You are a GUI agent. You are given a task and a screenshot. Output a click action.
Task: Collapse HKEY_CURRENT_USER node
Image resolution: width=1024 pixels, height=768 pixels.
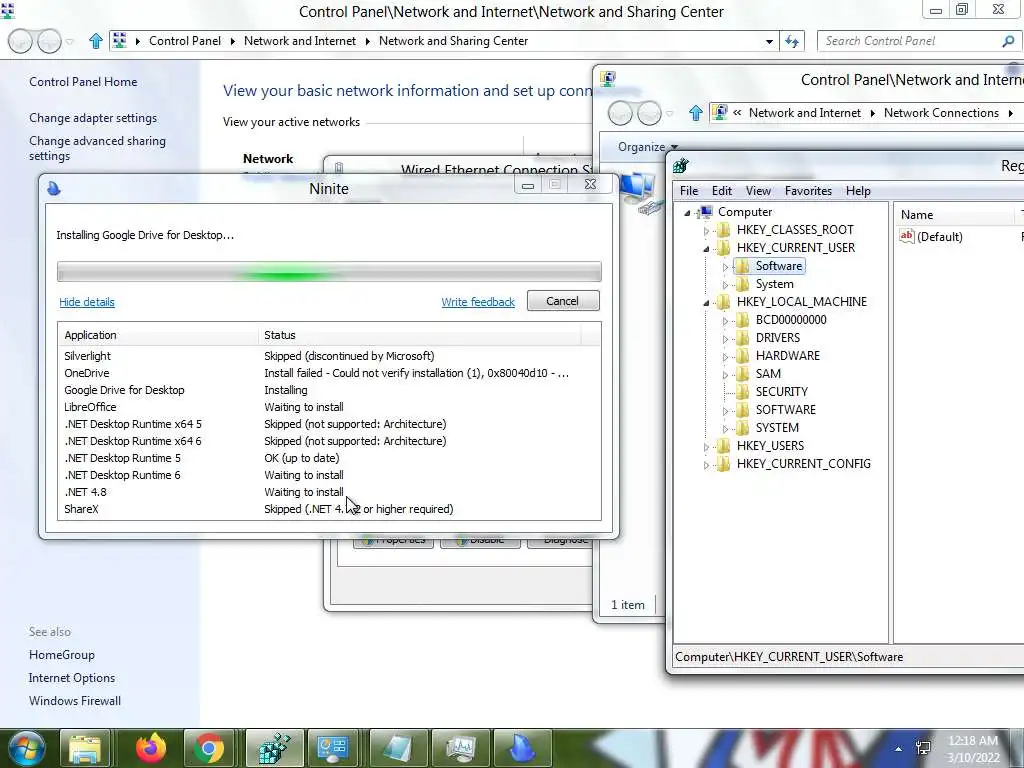tap(706, 249)
